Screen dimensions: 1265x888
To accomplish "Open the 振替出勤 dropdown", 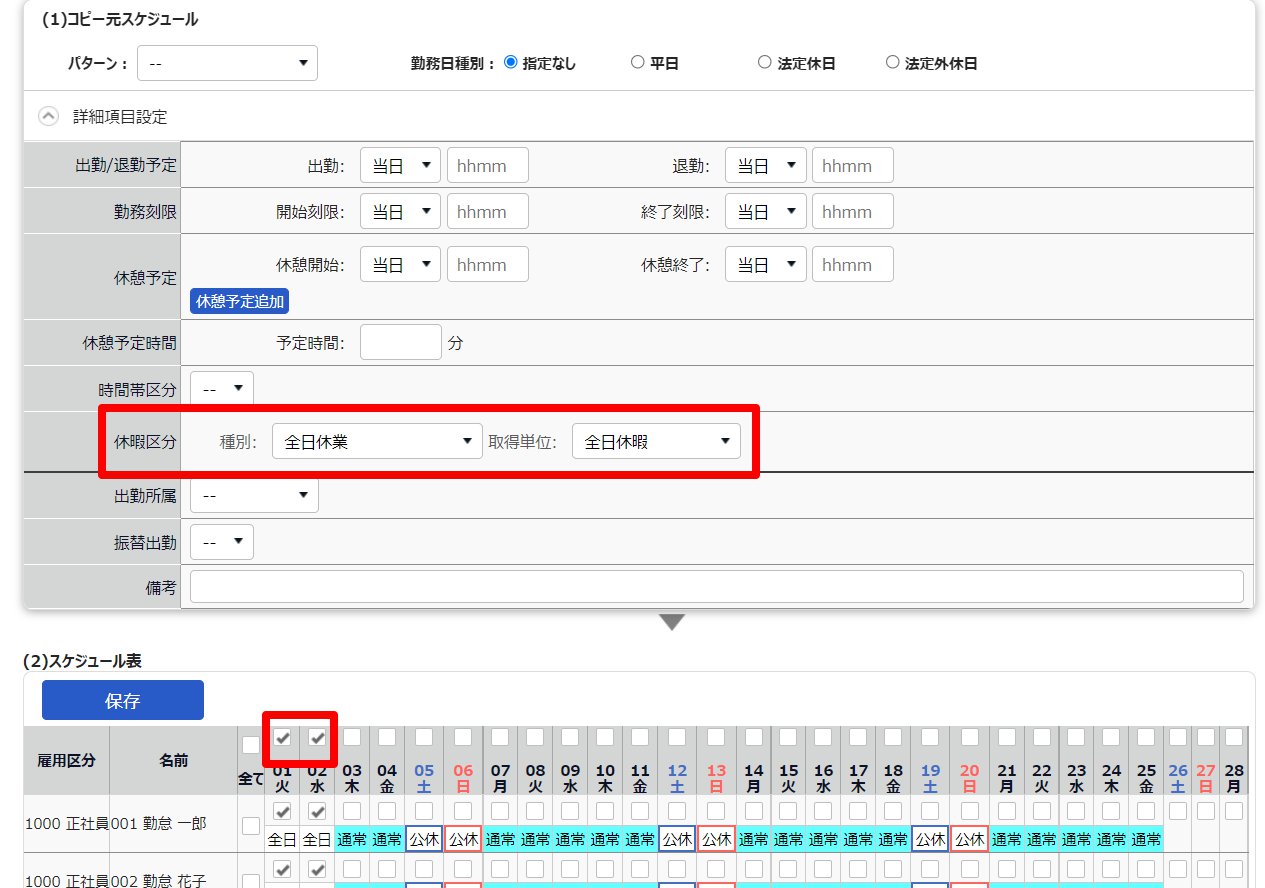I will 222,542.
